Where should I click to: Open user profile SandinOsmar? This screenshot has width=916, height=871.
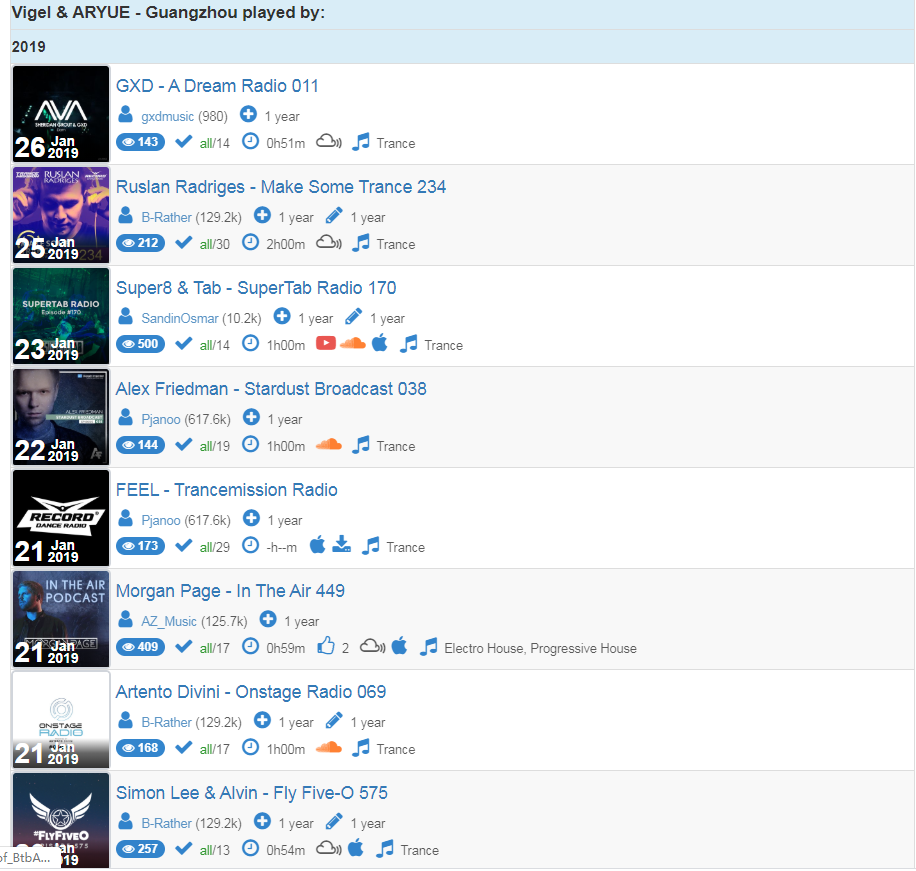pos(180,318)
